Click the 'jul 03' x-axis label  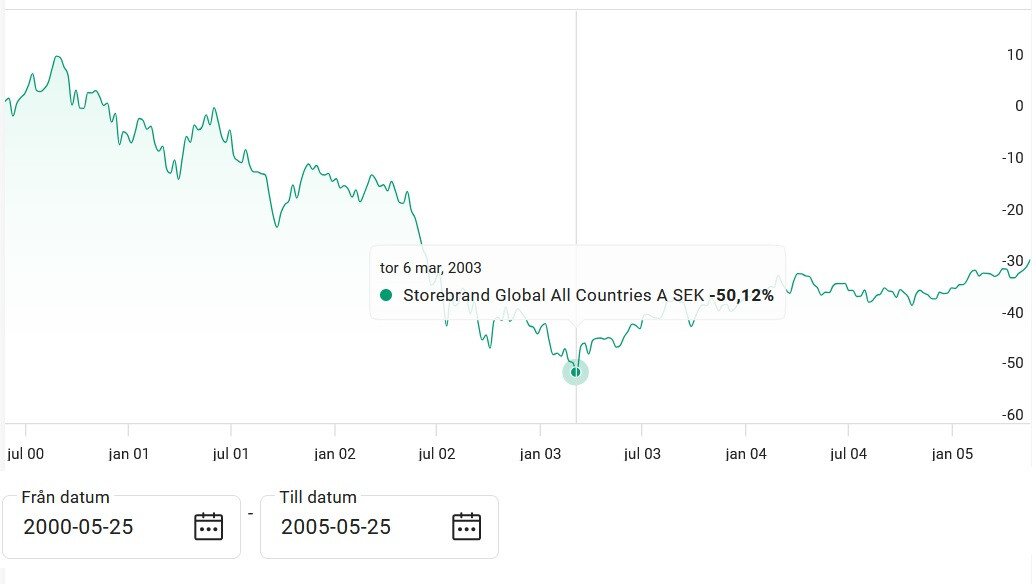click(x=643, y=454)
